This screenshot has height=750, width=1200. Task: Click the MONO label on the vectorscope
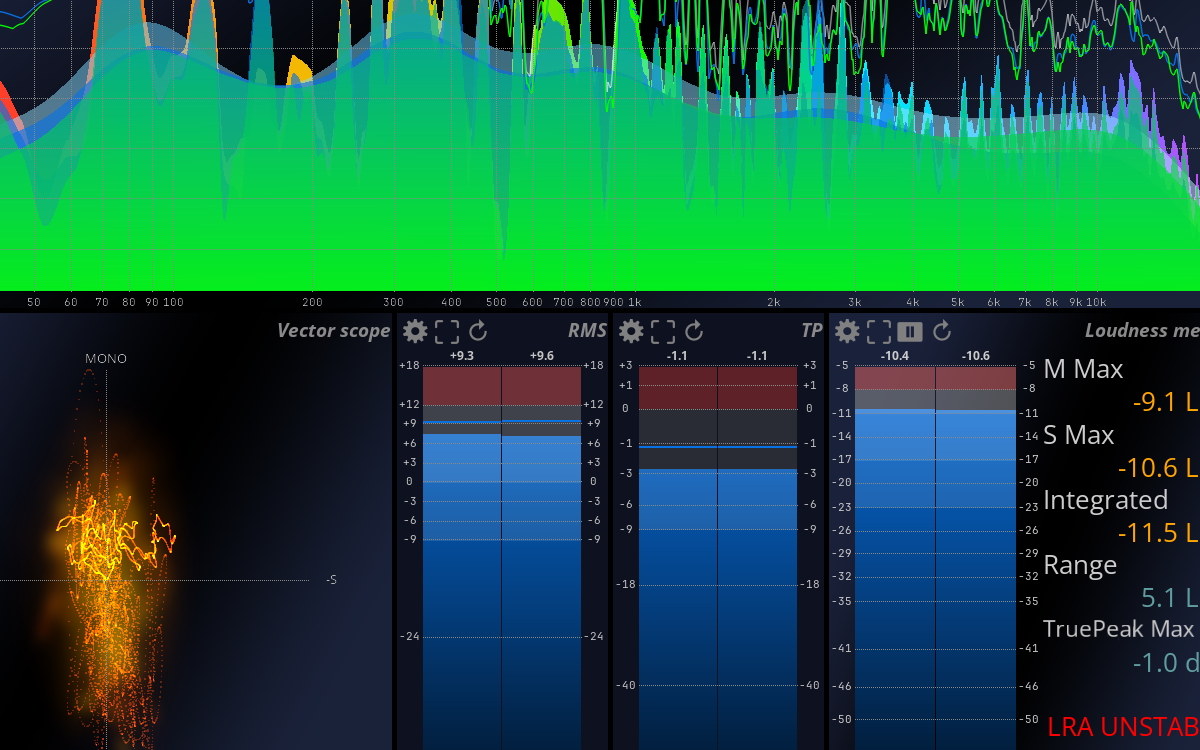coord(106,358)
